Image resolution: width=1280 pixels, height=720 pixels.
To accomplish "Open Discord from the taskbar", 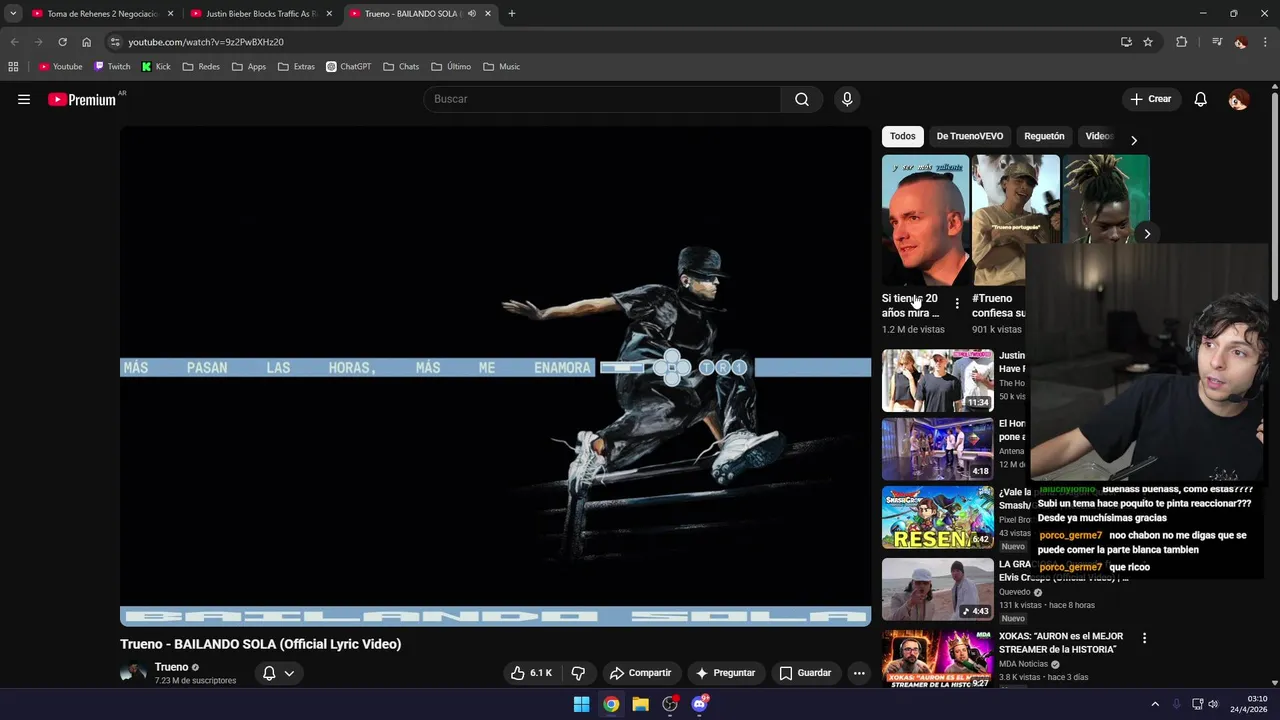I will (699, 704).
